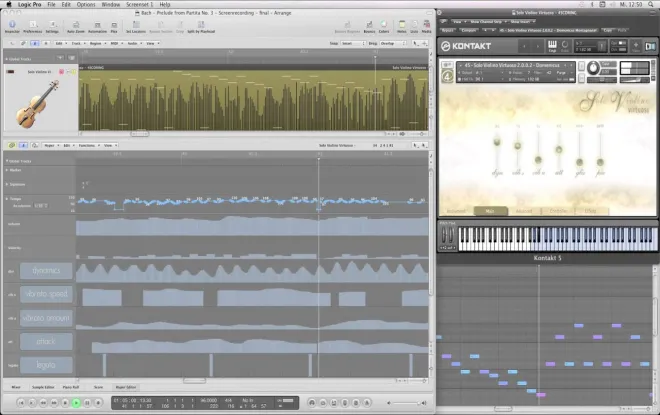This screenshot has height=415, width=660.
Task: Open the Track local menu
Action: (78, 43)
